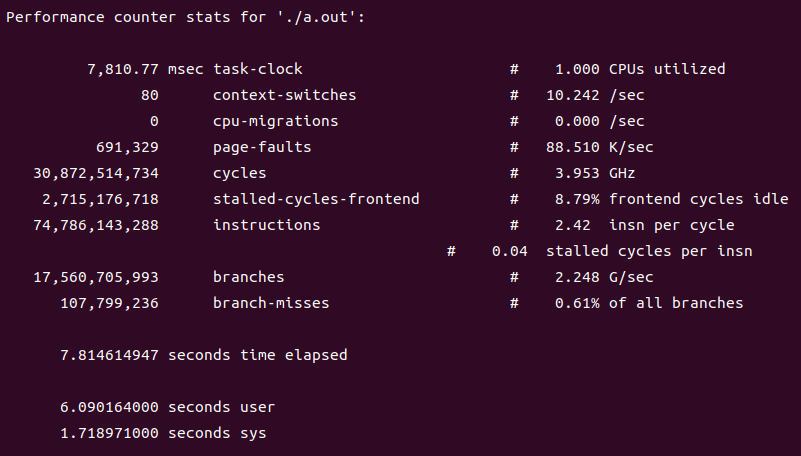Viewport: 801px width, 456px height.
Task: Click the 'CPUs utilized' text
Action: [667, 70]
